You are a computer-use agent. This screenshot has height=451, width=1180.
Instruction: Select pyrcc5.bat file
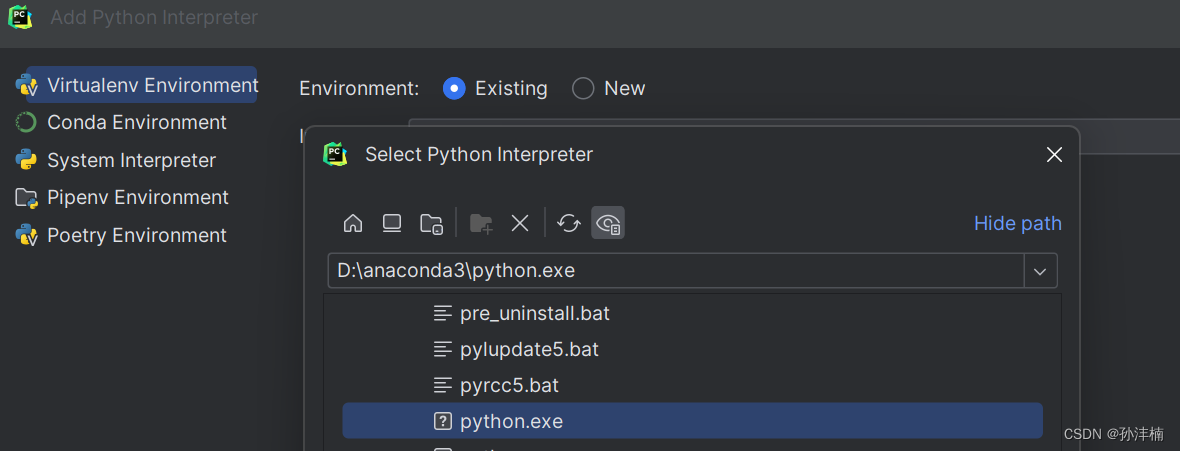click(509, 385)
